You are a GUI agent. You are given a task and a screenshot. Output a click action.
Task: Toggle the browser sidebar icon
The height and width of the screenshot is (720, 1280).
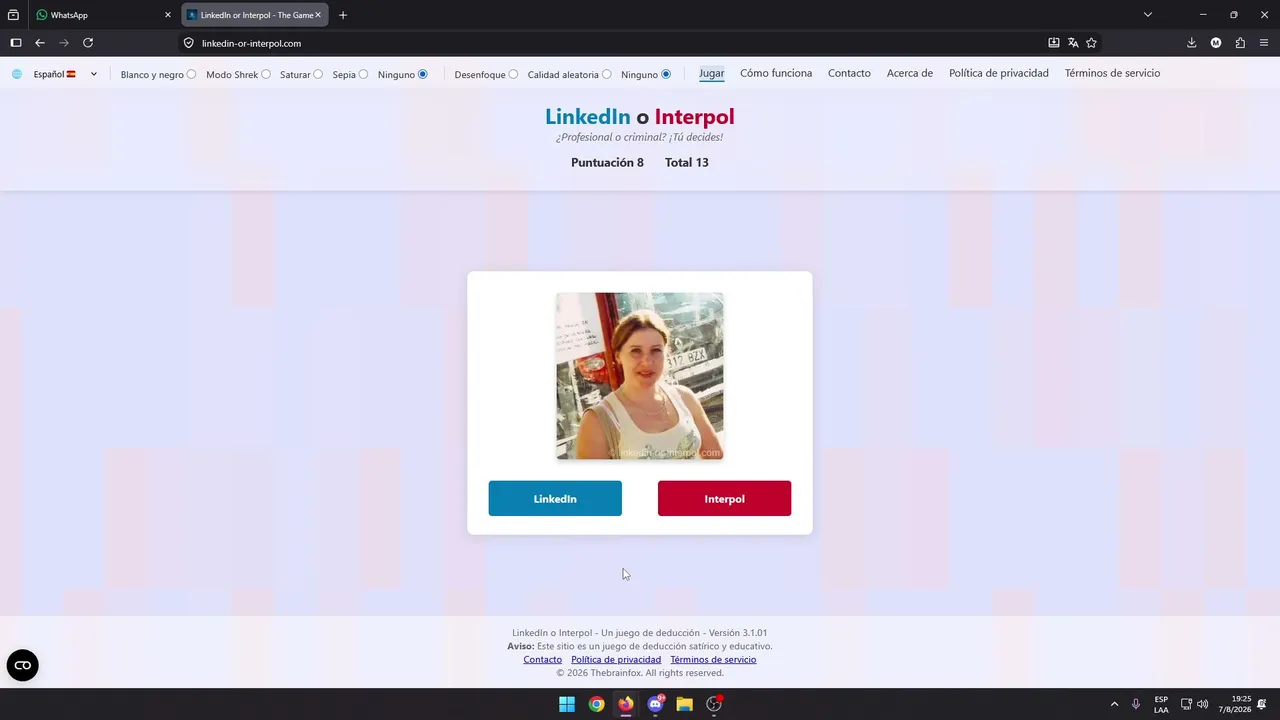pos(16,43)
